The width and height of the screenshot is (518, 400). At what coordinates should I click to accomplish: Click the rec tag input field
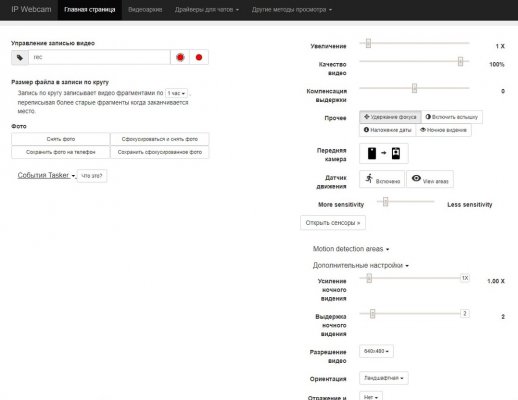pos(99,57)
